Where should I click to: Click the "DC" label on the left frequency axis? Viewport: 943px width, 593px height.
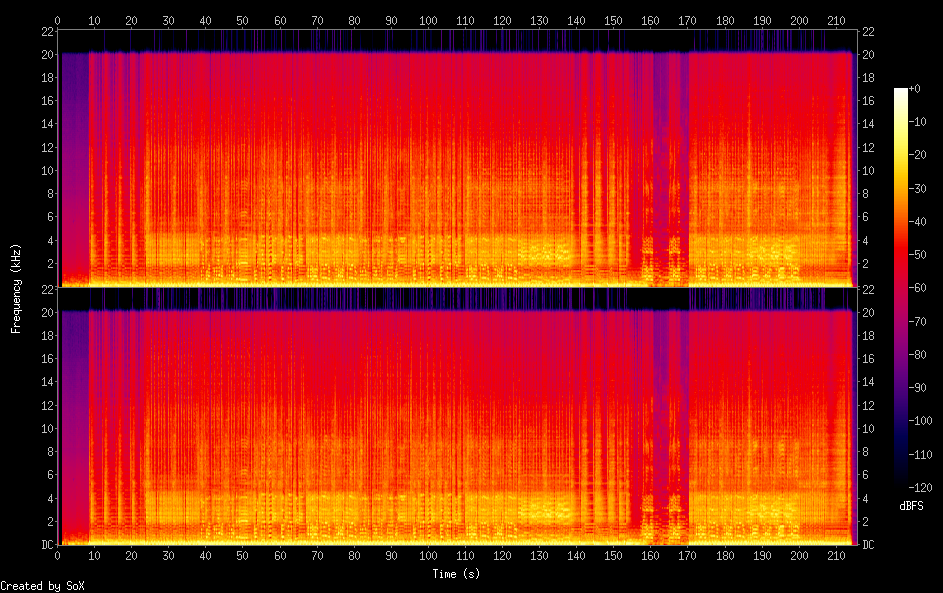coord(48,544)
